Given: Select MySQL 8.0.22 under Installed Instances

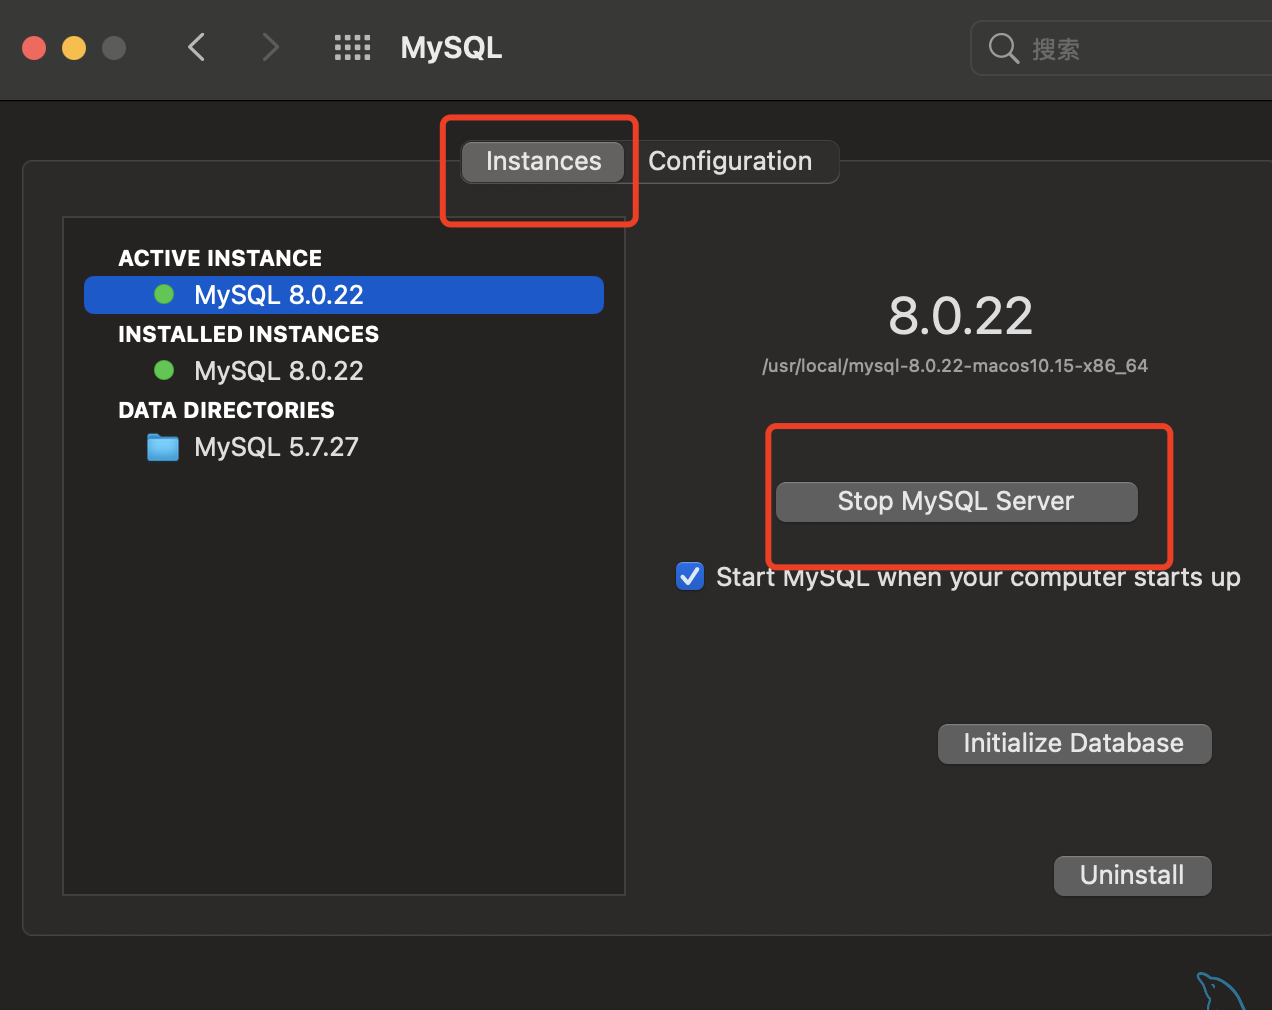Looking at the screenshot, I should pos(279,370).
